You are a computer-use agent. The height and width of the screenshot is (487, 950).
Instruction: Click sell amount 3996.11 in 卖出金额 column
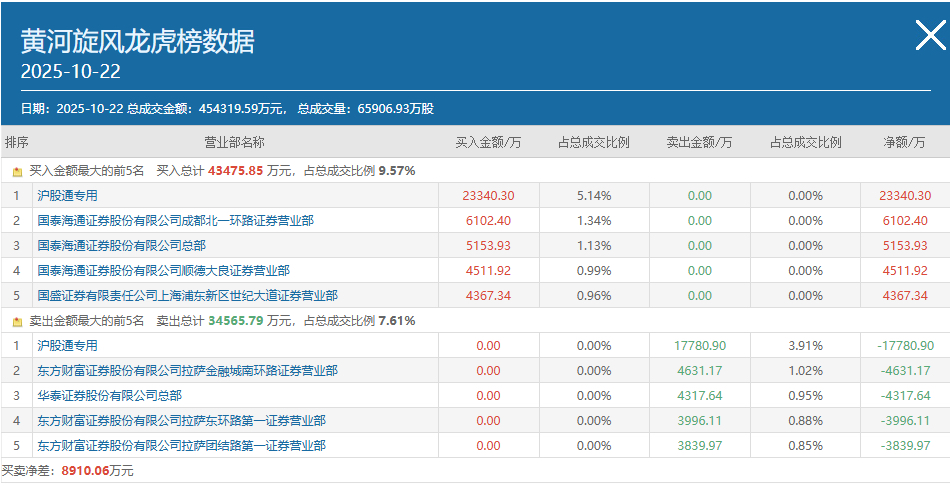pyautogui.click(x=700, y=420)
